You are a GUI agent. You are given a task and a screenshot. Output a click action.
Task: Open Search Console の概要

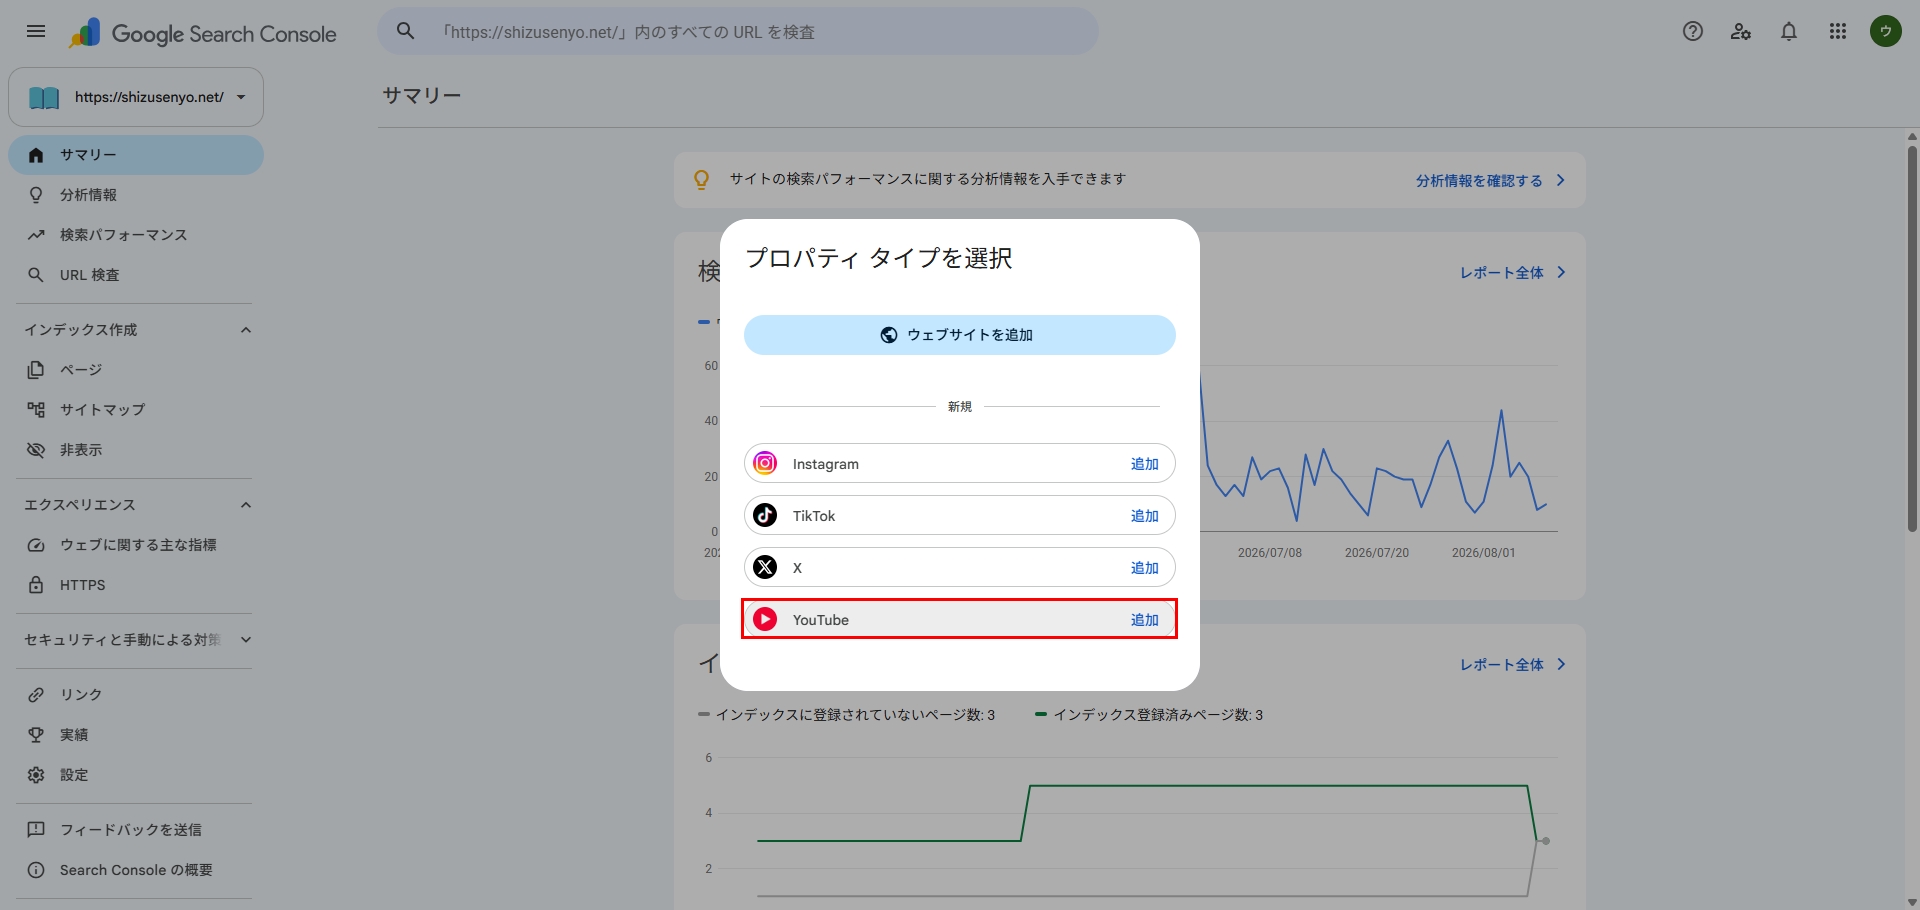click(x=136, y=870)
